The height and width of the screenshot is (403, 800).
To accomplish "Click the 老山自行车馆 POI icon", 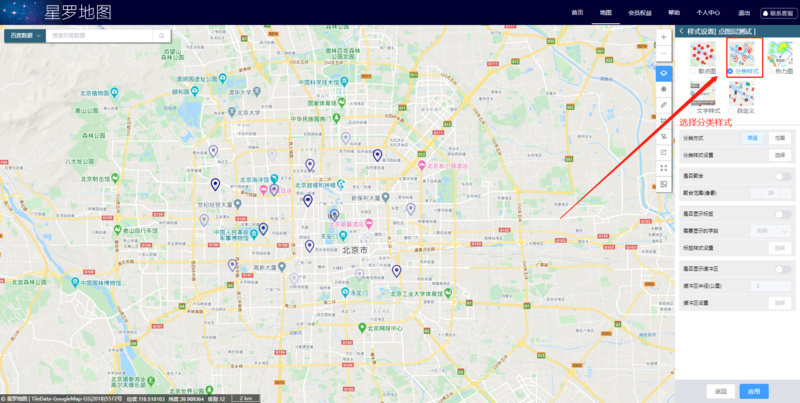I will point(117,230).
